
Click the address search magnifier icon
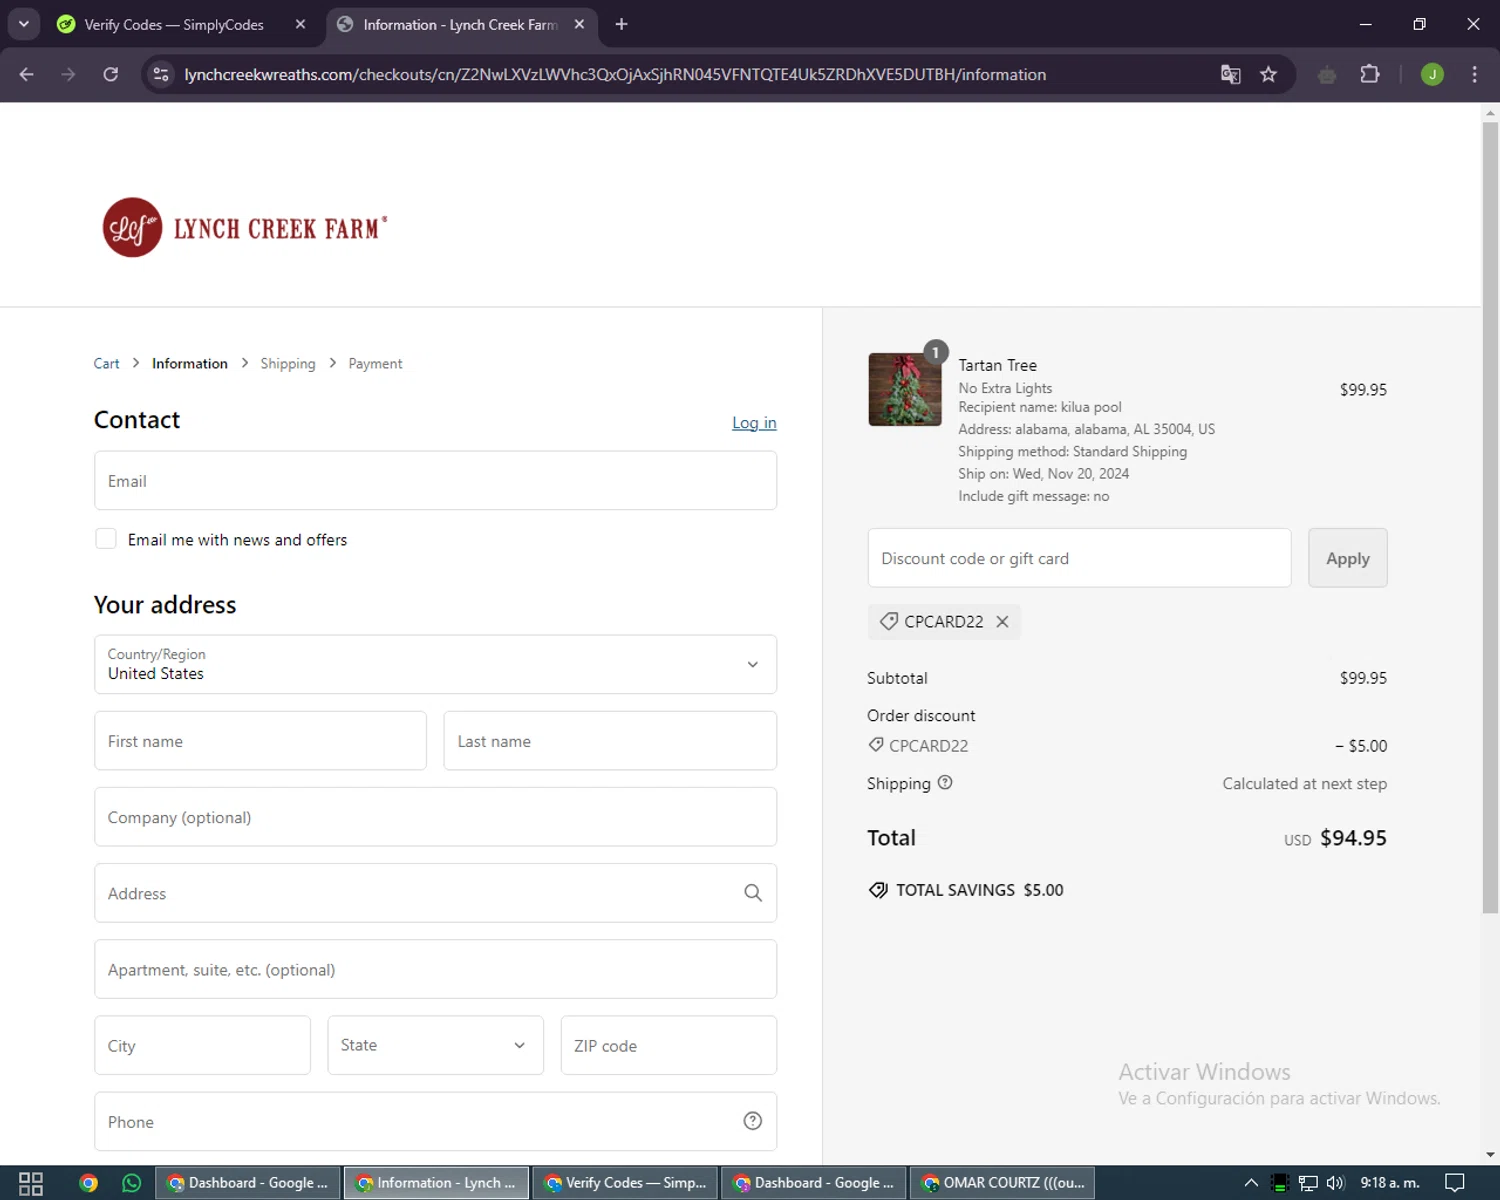click(753, 893)
